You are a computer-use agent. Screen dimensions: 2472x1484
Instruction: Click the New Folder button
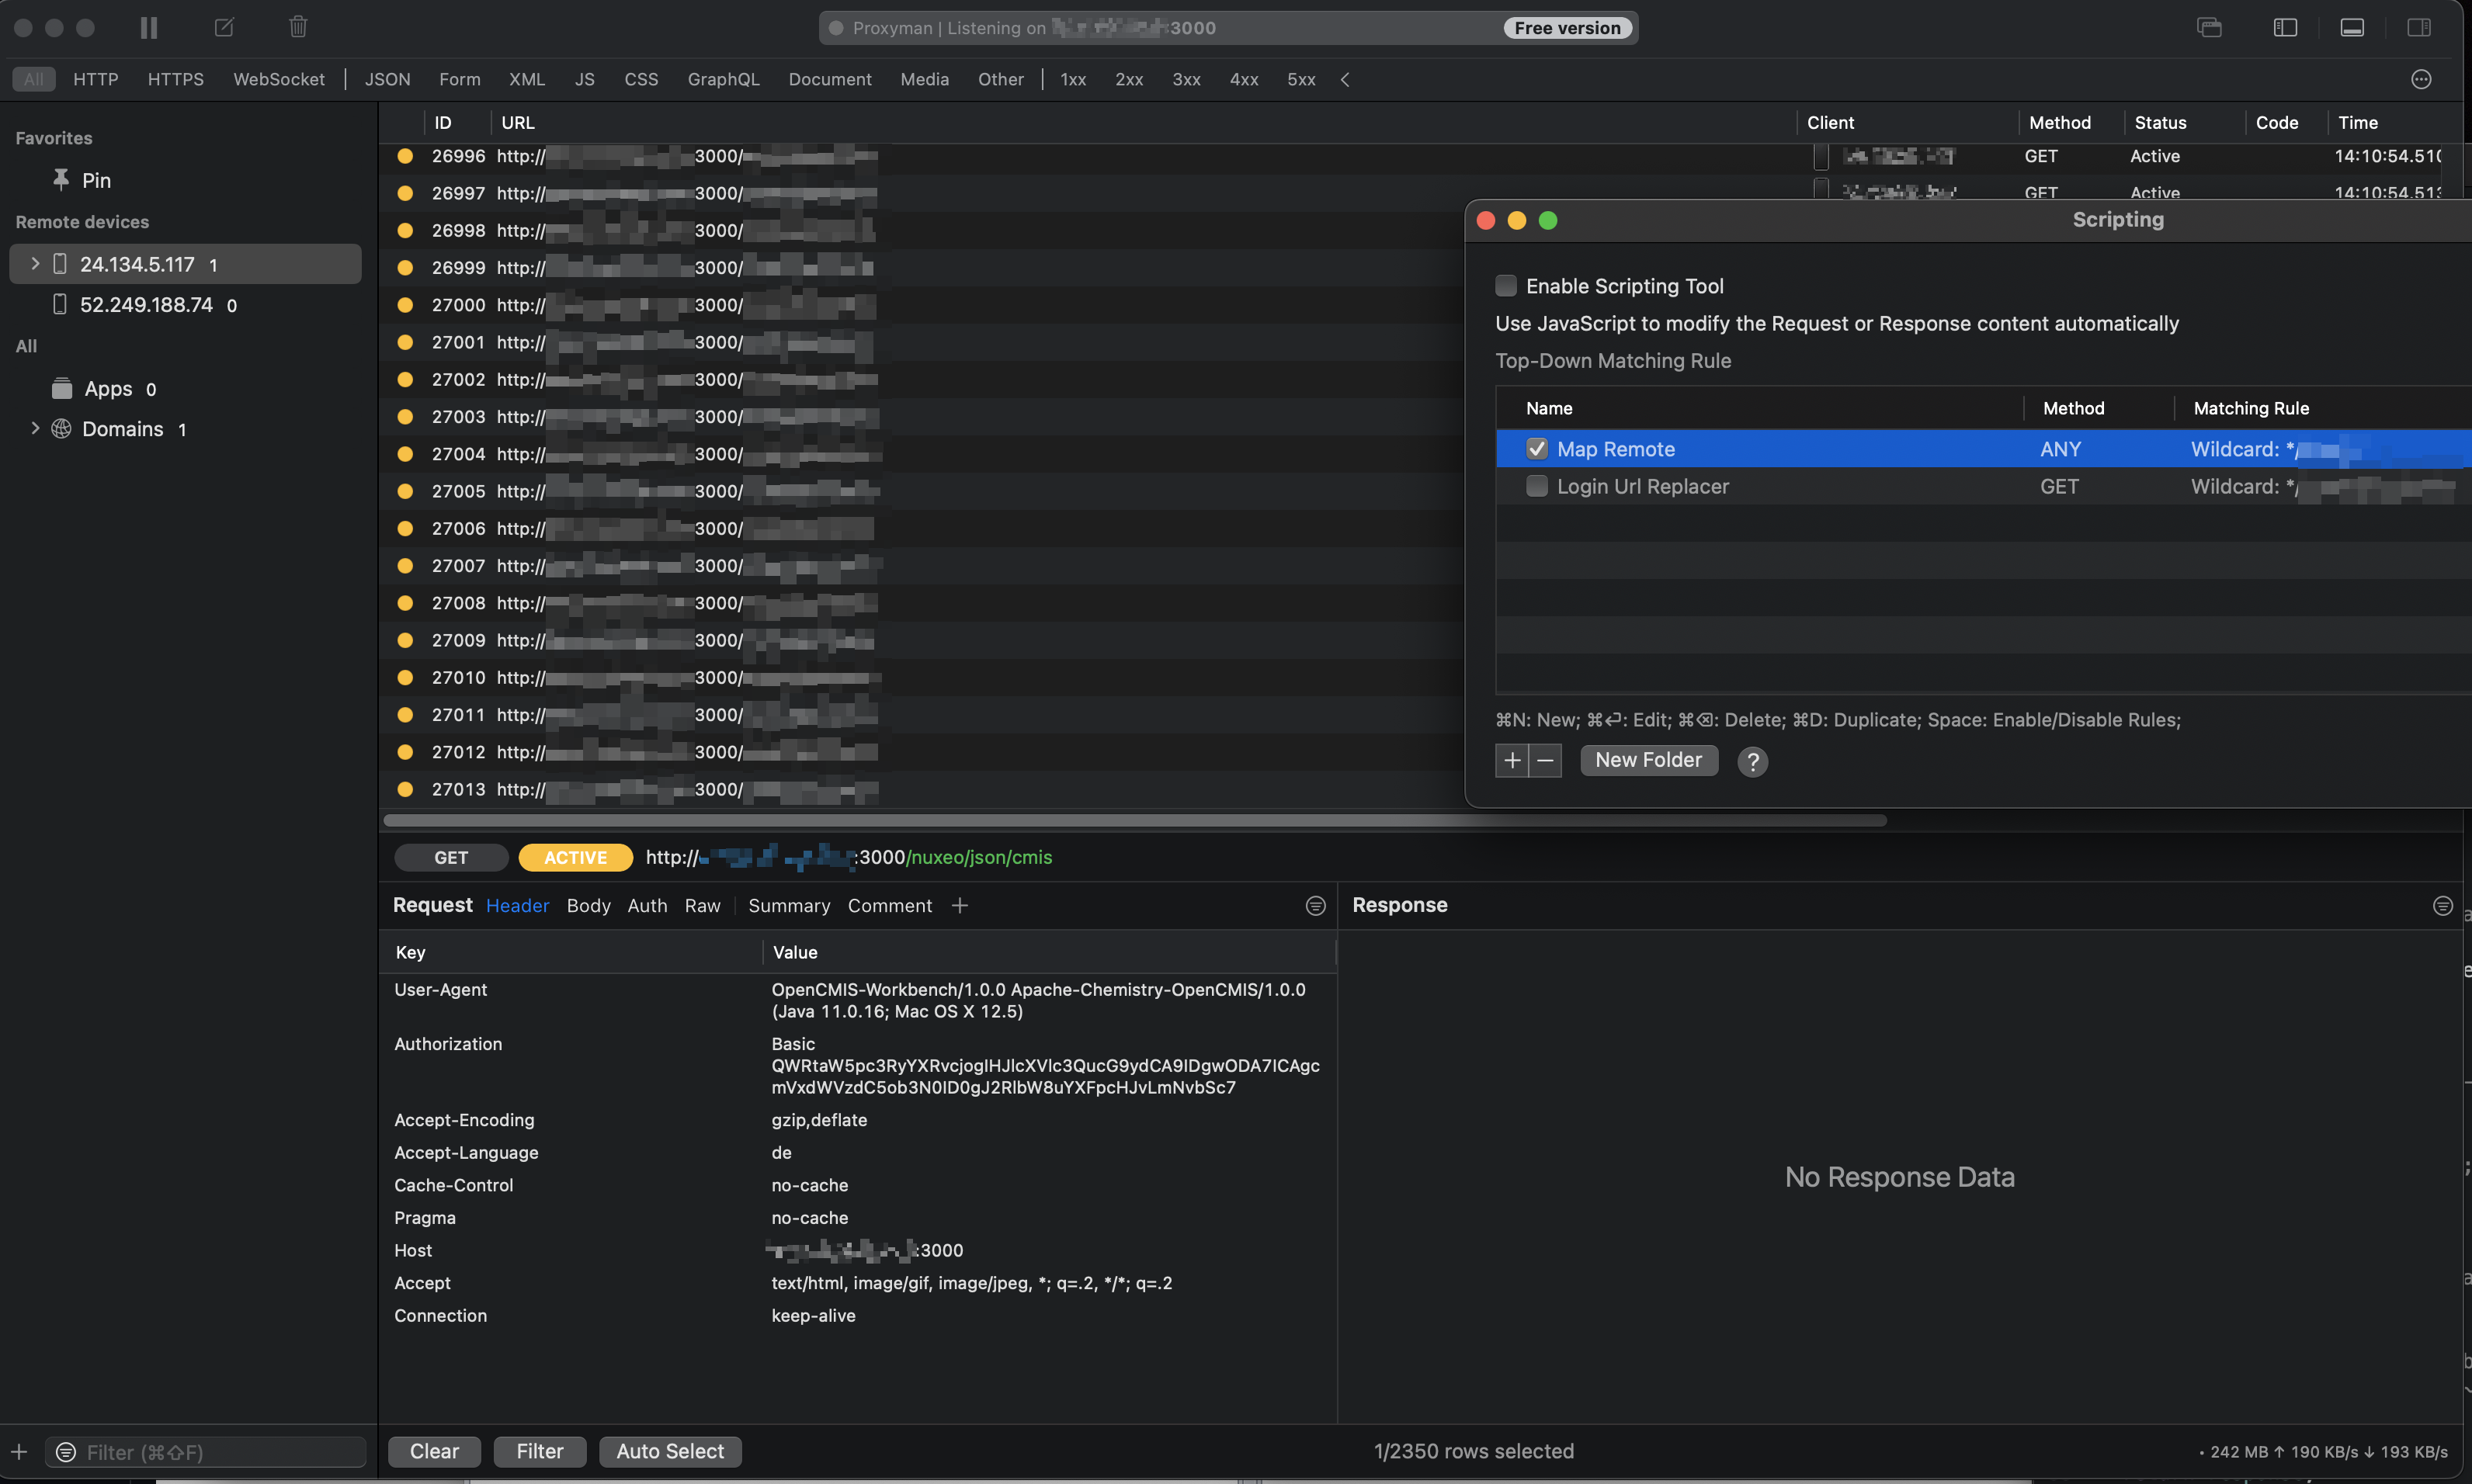(x=1648, y=760)
